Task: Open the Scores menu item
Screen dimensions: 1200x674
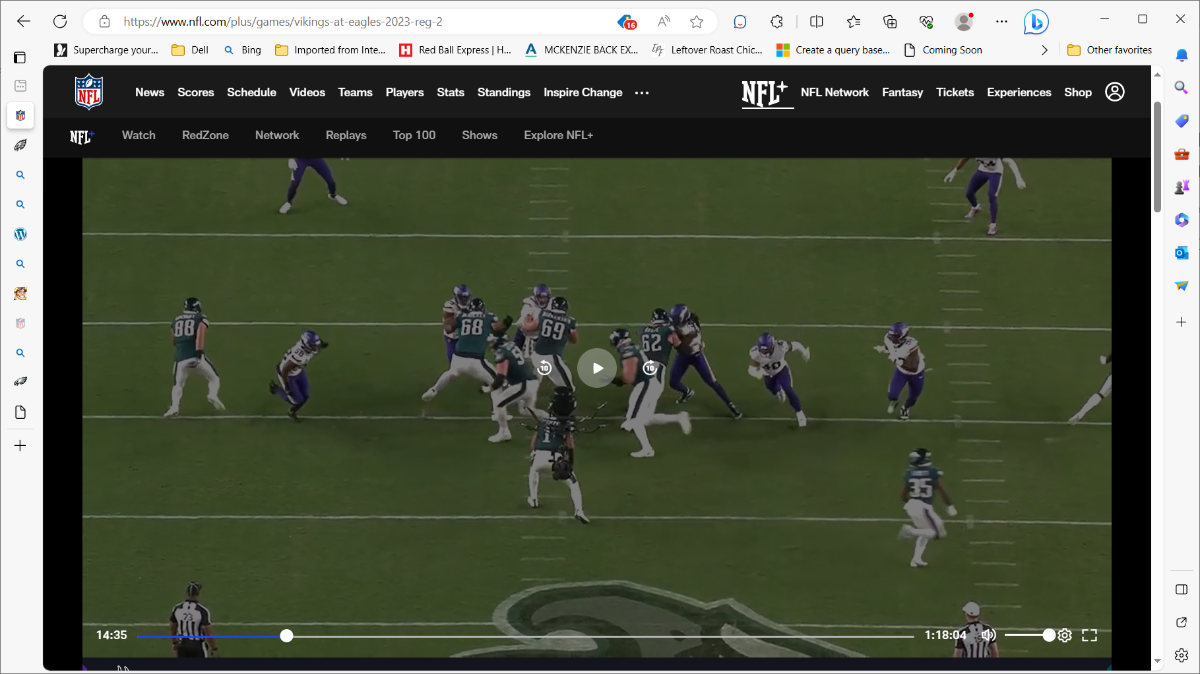Action: 196,92
